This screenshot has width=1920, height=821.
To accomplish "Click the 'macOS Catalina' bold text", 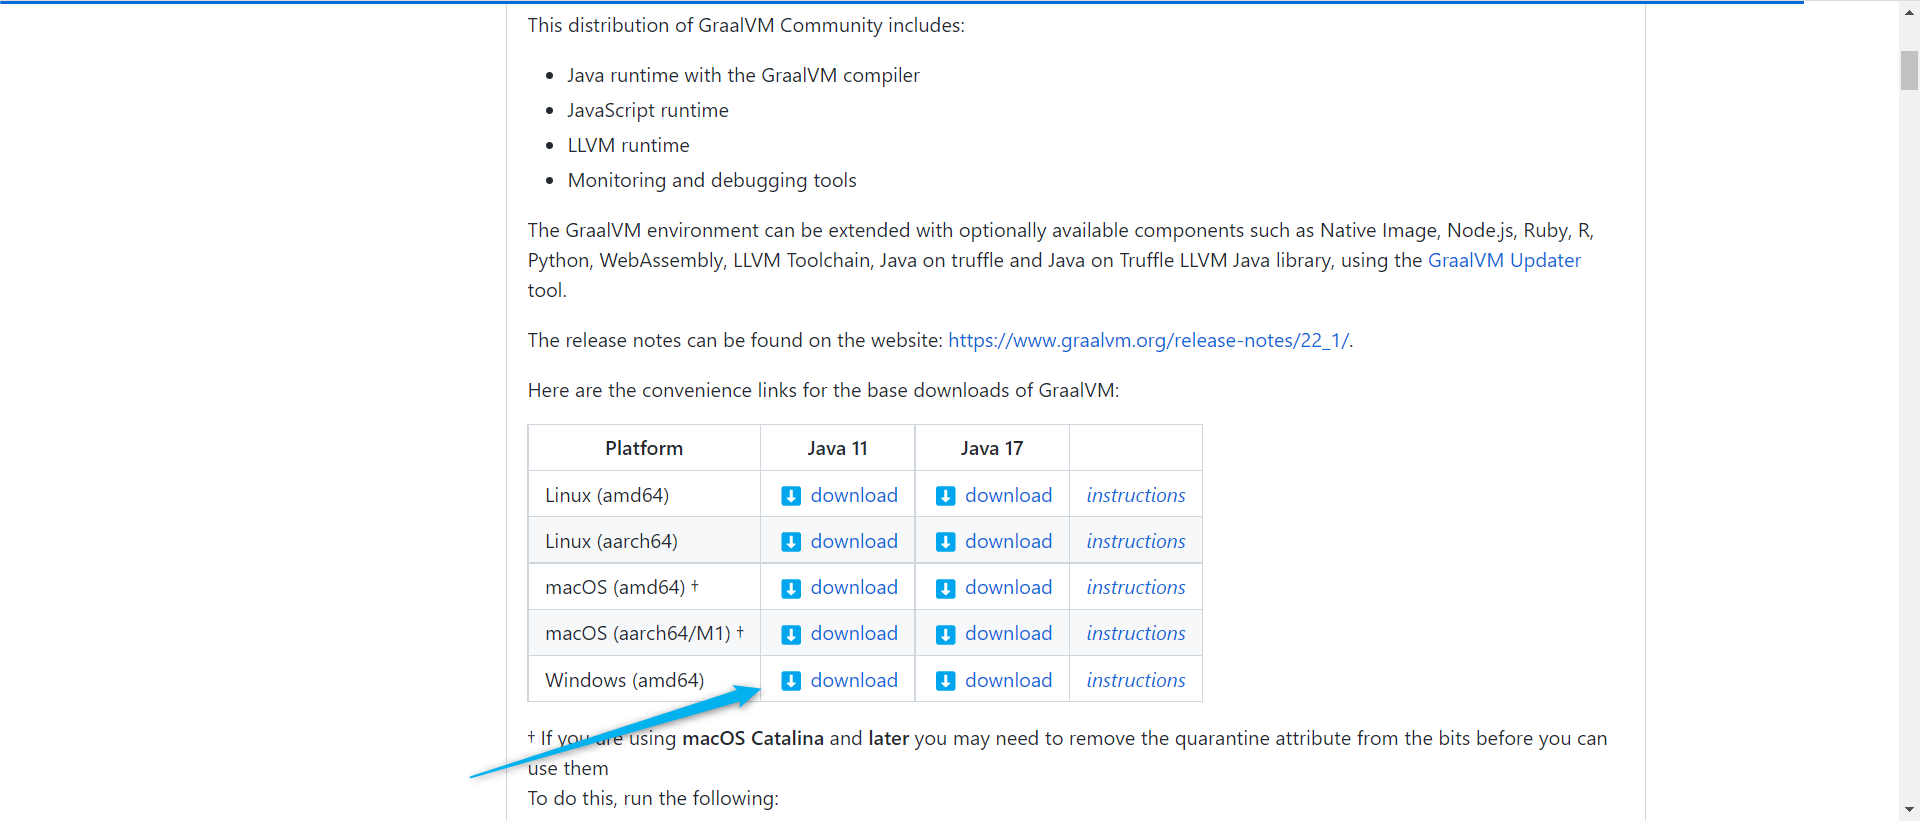I will (x=753, y=738).
